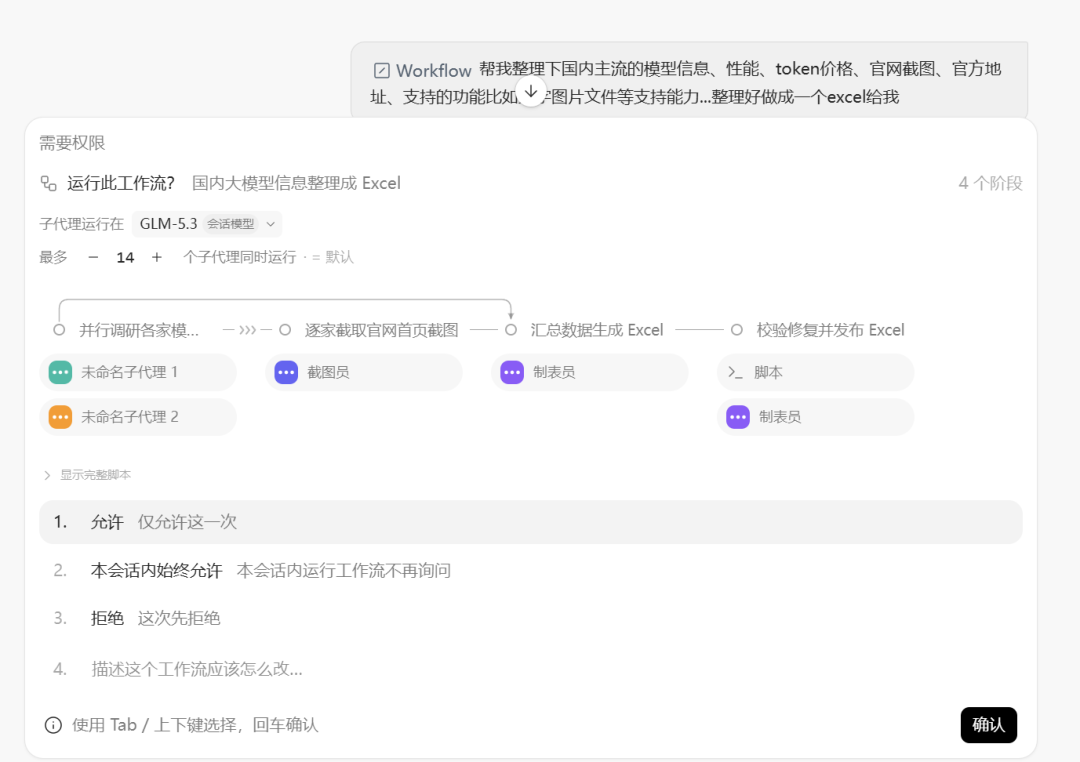Click the value 14 in agent counter
This screenshot has width=1080, height=762.
point(125,258)
